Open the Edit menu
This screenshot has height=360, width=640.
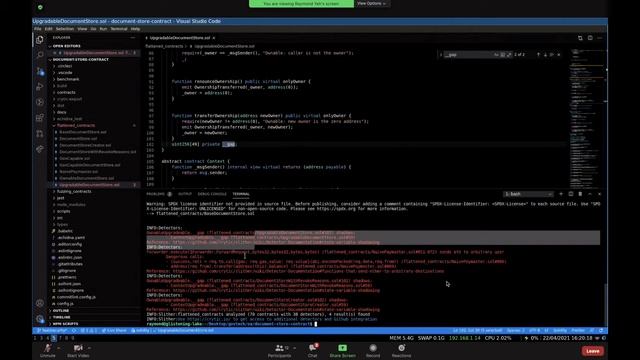pyautogui.click(x=48, y=29)
